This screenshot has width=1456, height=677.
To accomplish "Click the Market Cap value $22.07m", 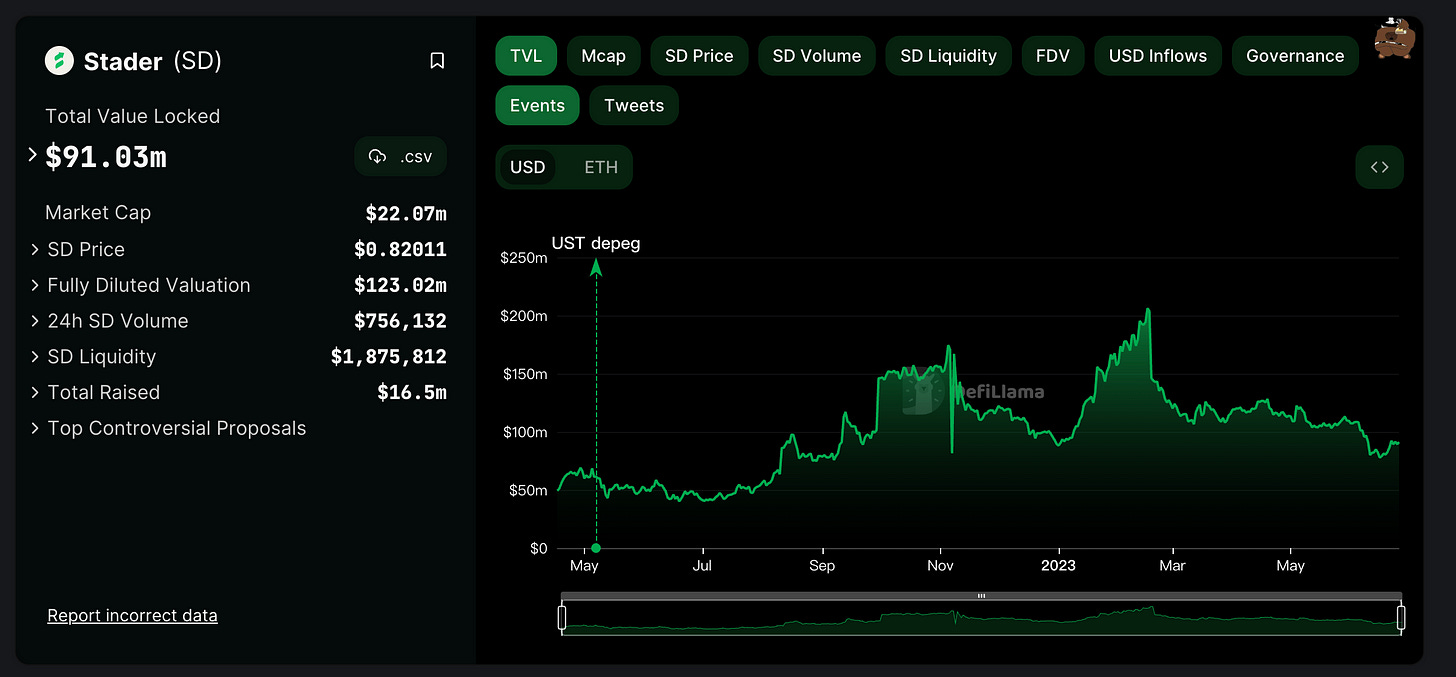I will click(406, 214).
